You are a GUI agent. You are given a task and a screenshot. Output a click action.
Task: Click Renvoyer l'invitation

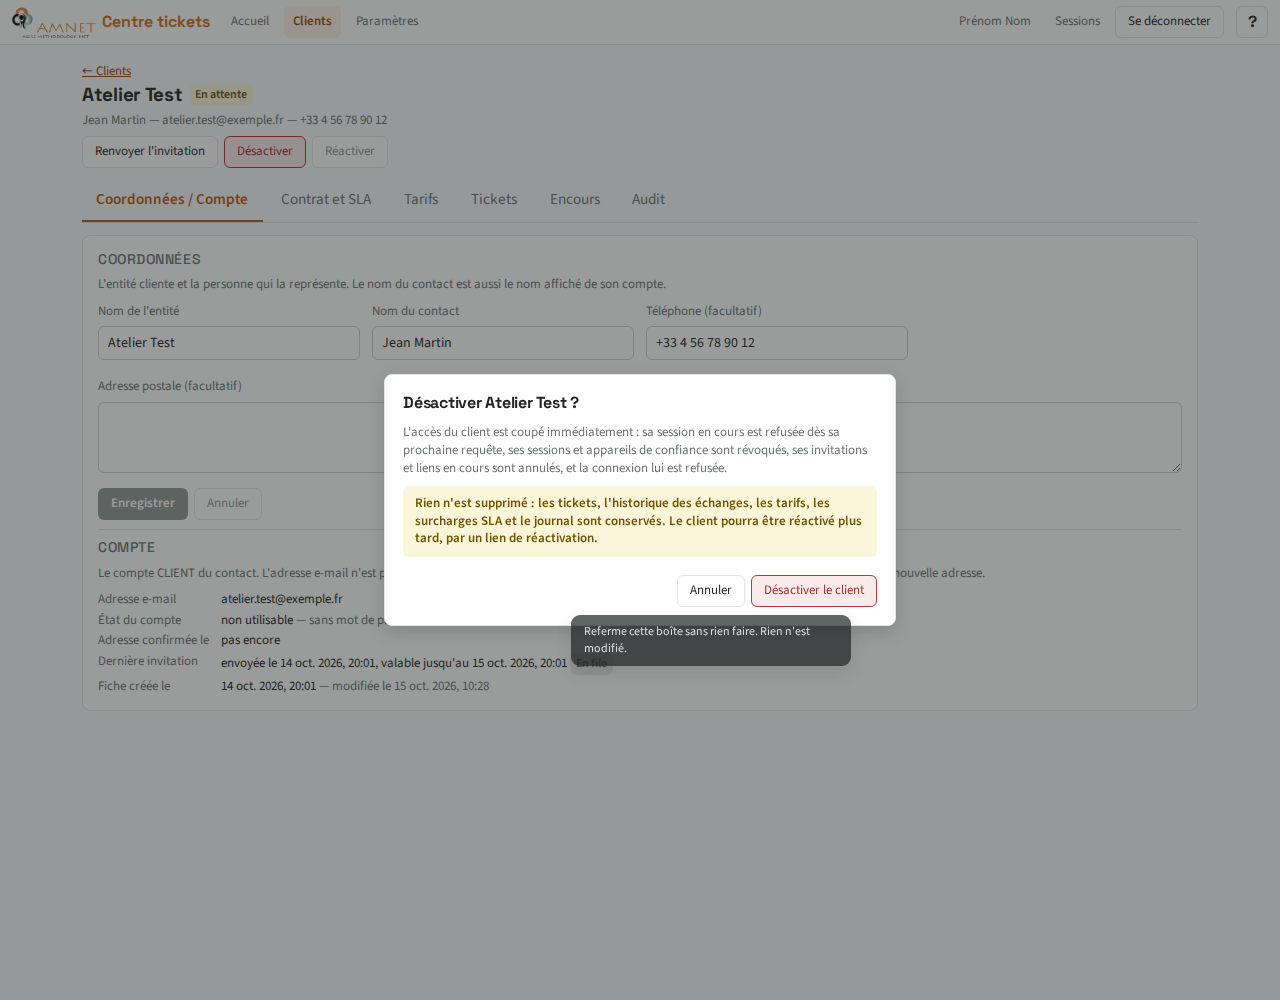(x=150, y=152)
